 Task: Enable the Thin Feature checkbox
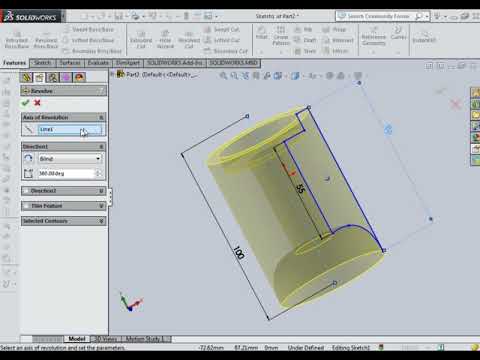point(26,206)
